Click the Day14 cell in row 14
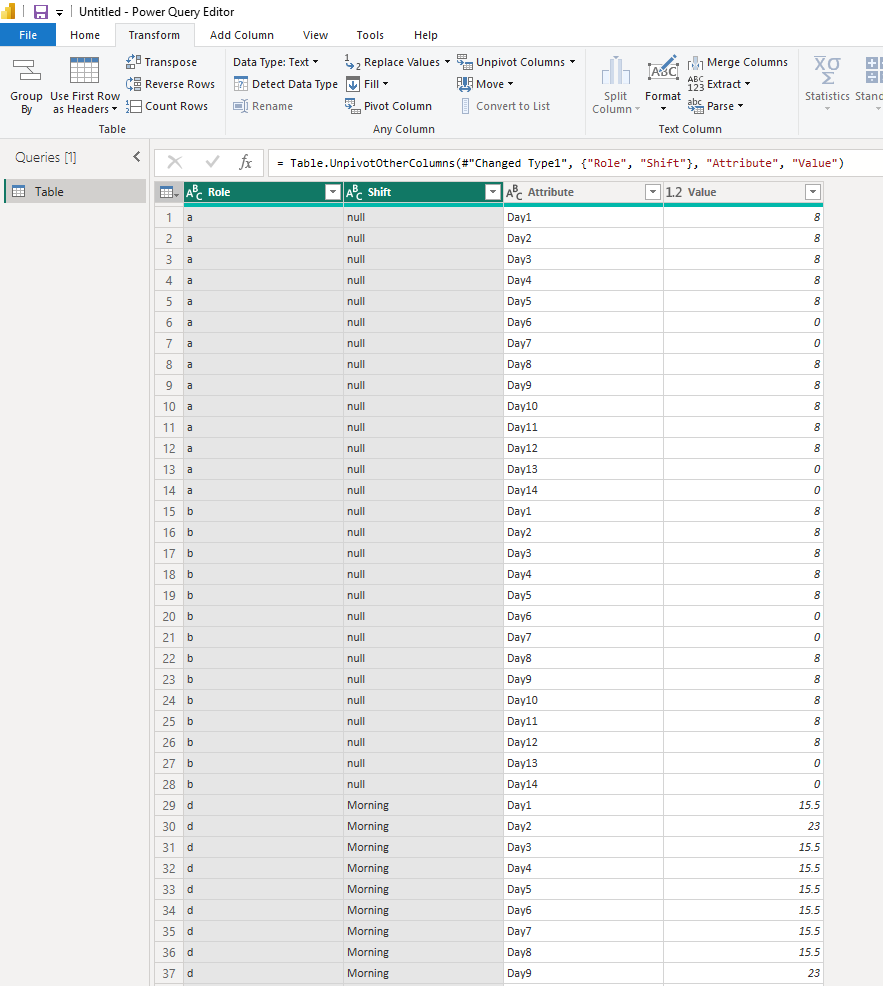This screenshot has width=883, height=986. click(583, 490)
